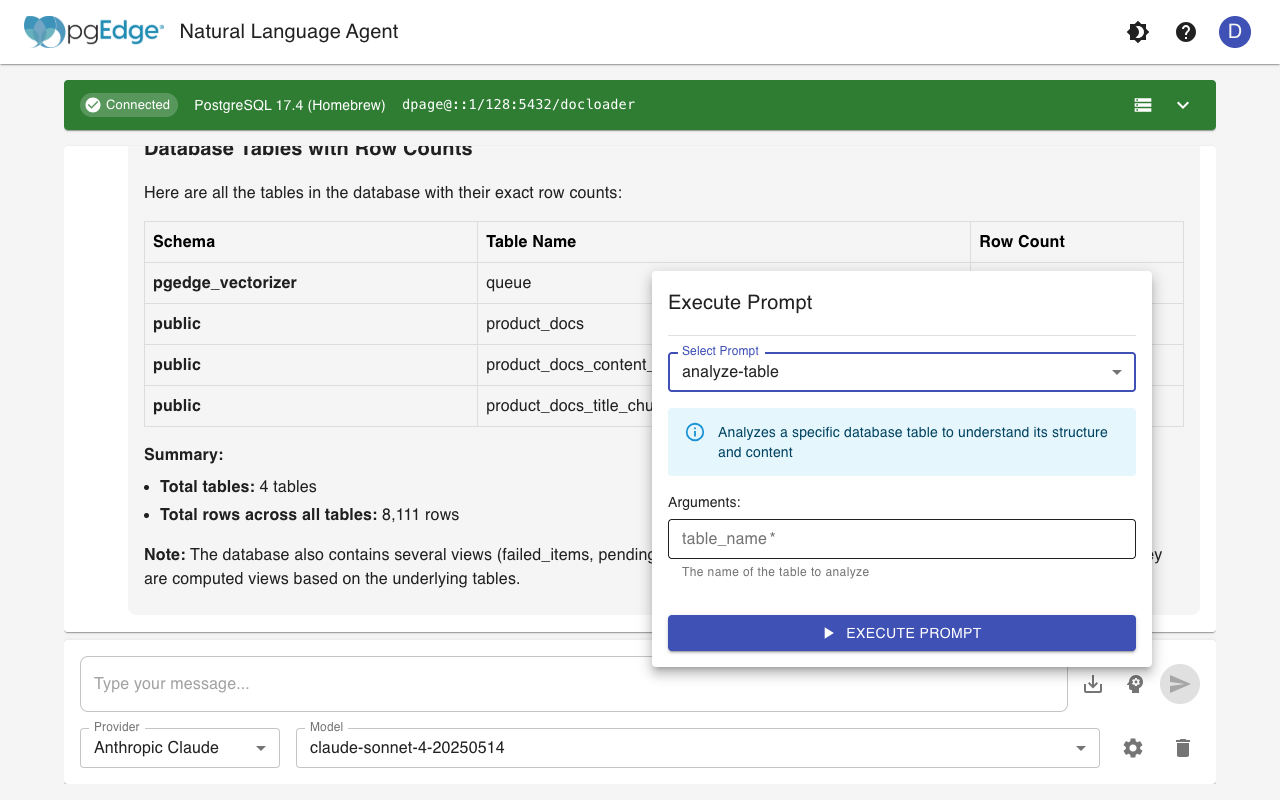Click the message text input box
Image resolution: width=1280 pixels, height=800 pixels.
[573, 684]
